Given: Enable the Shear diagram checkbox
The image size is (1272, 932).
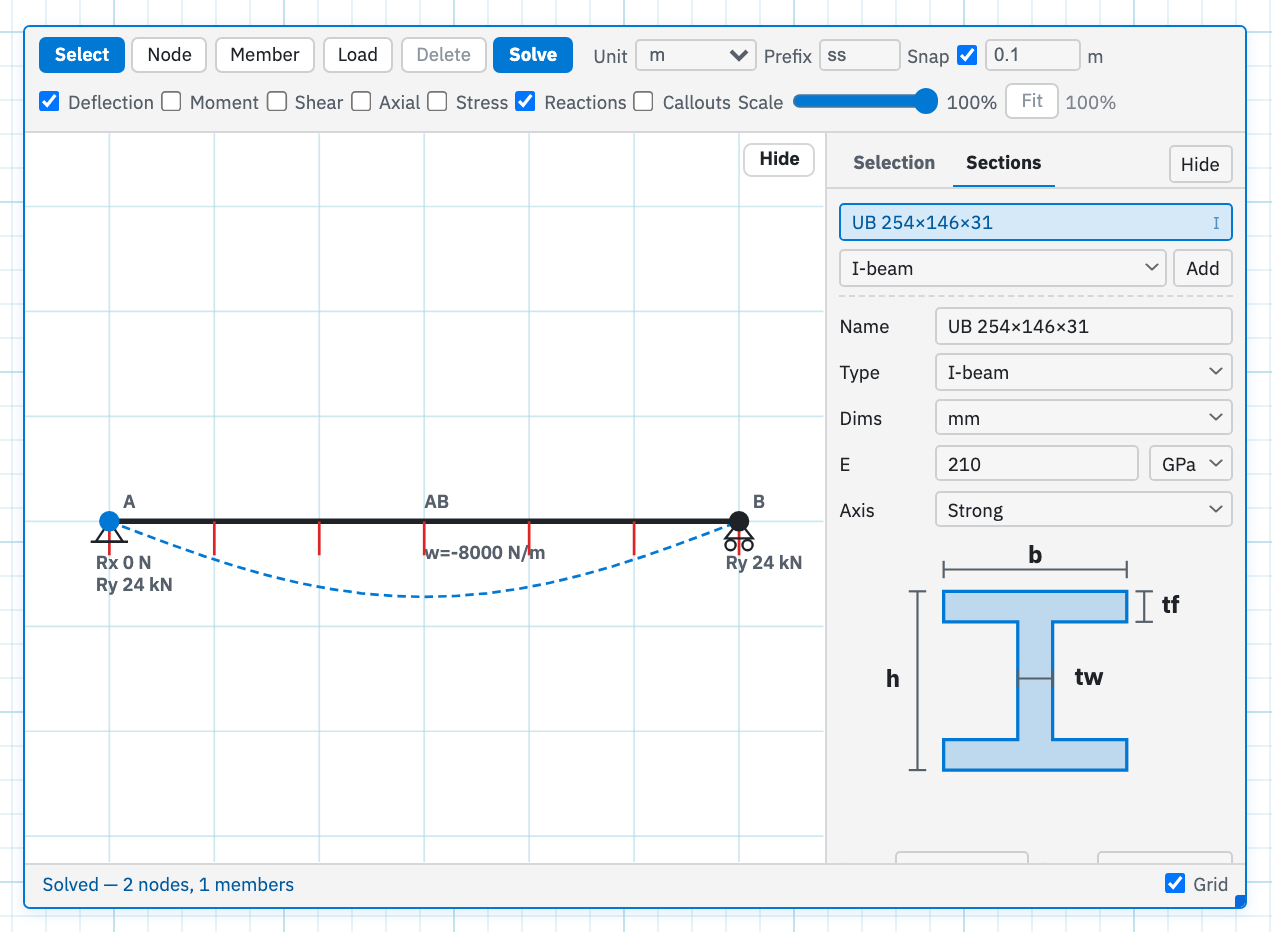Looking at the screenshot, I should pos(277,101).
